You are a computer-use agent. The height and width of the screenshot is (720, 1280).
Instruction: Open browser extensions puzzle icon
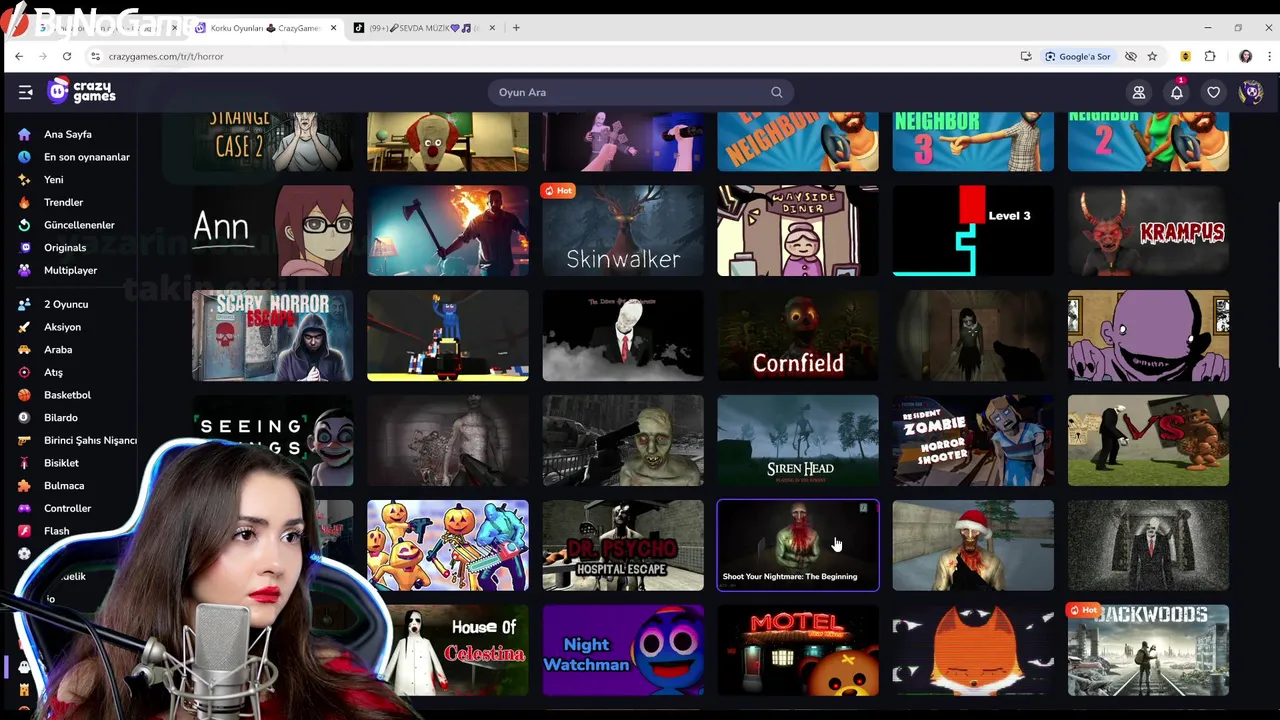[1210, 56]
